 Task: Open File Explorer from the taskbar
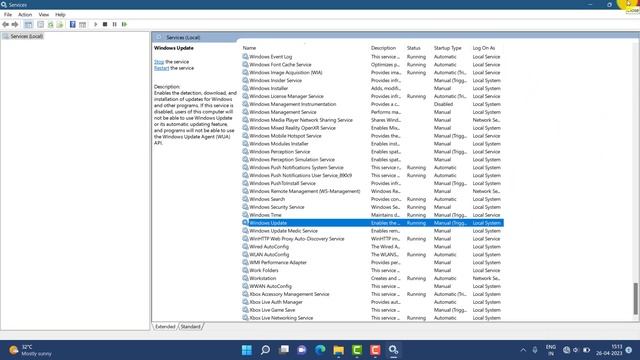[x=339, y=350]
